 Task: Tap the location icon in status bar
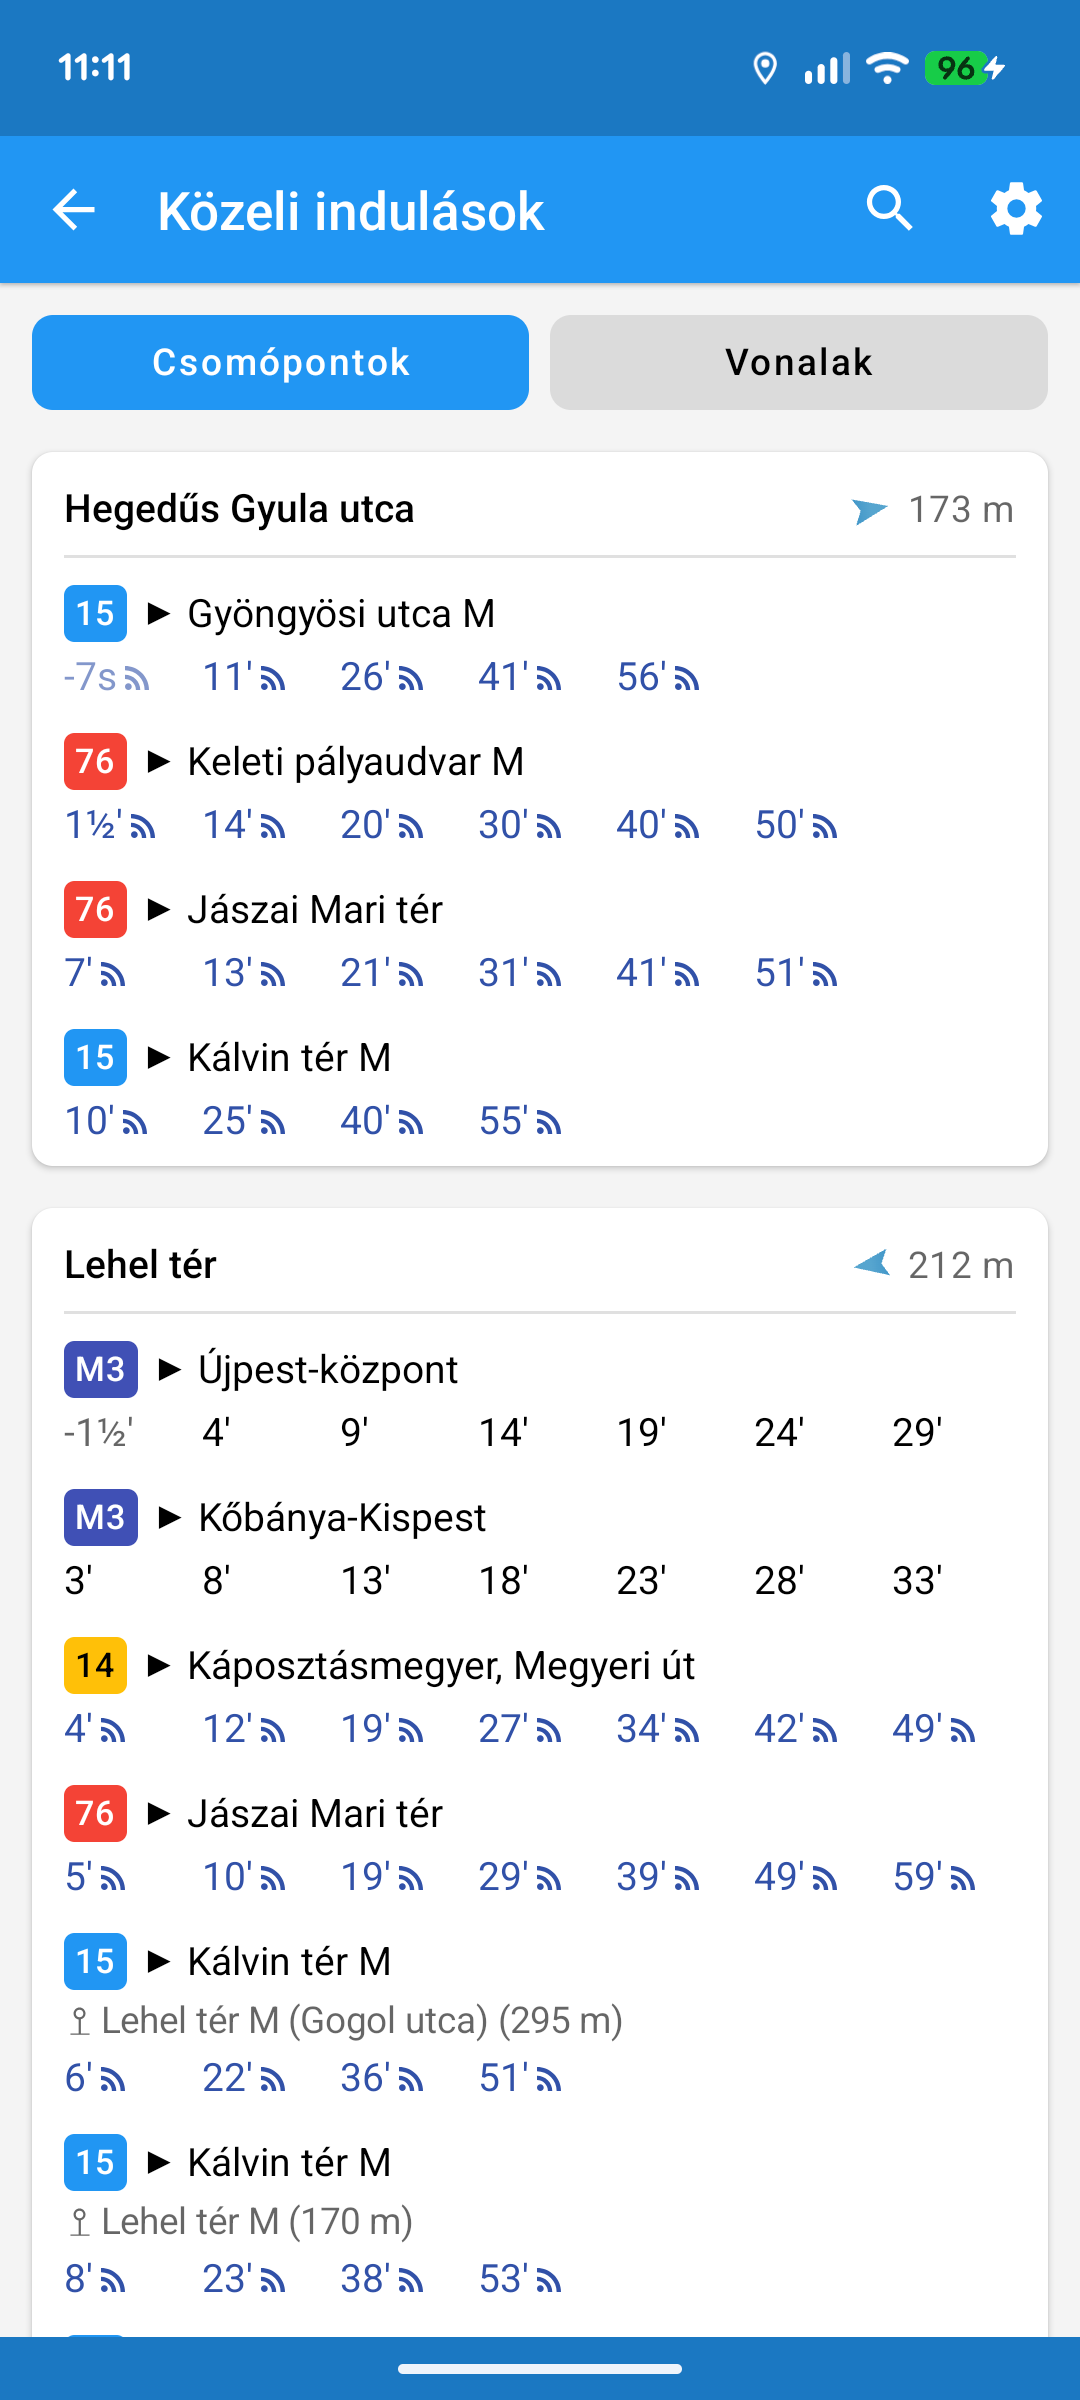pos(765,68)
